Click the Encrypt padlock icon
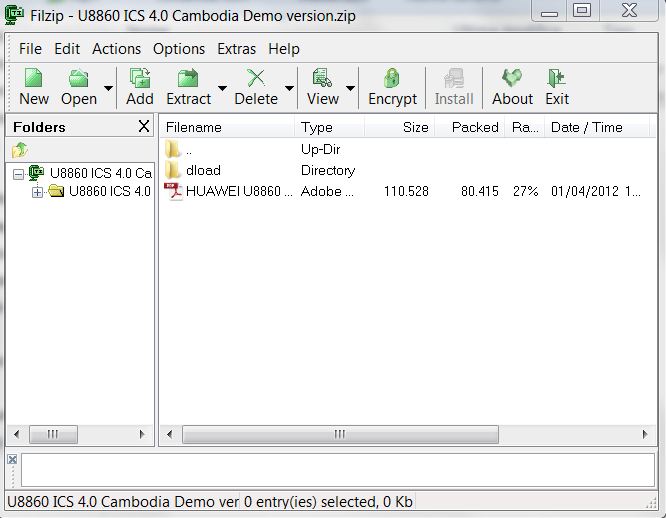The width and height of the screenshot is (666, 518). [x=392, y=79]
